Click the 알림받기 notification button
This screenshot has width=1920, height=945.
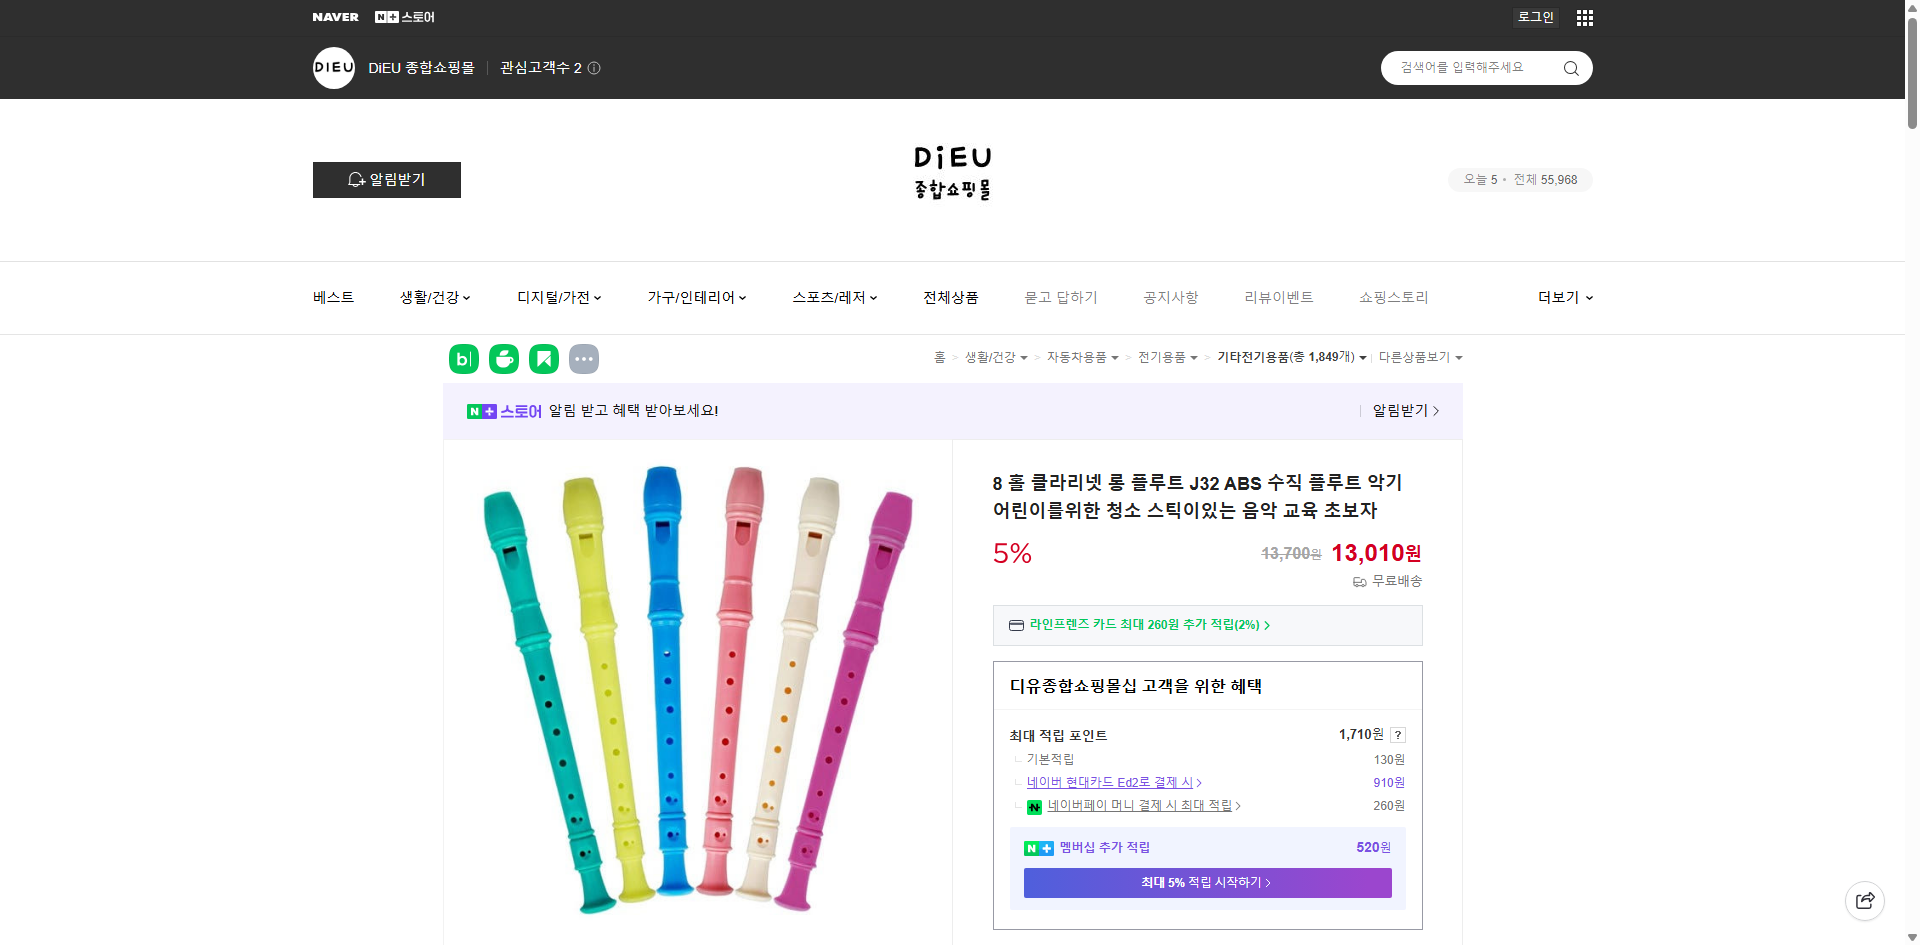386,180
